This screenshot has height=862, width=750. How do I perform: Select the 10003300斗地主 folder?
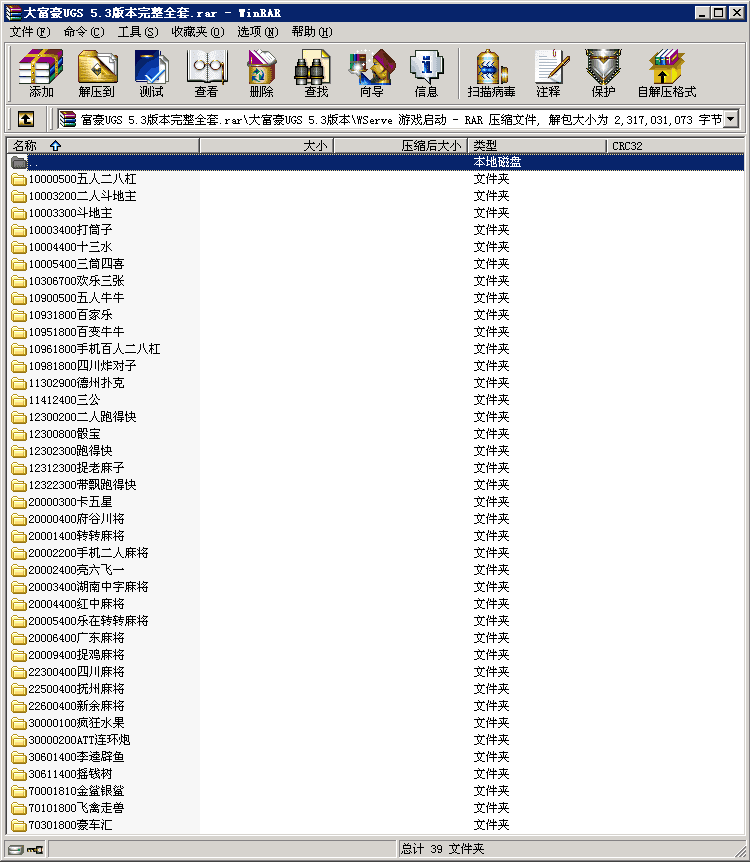pos(70,213)
